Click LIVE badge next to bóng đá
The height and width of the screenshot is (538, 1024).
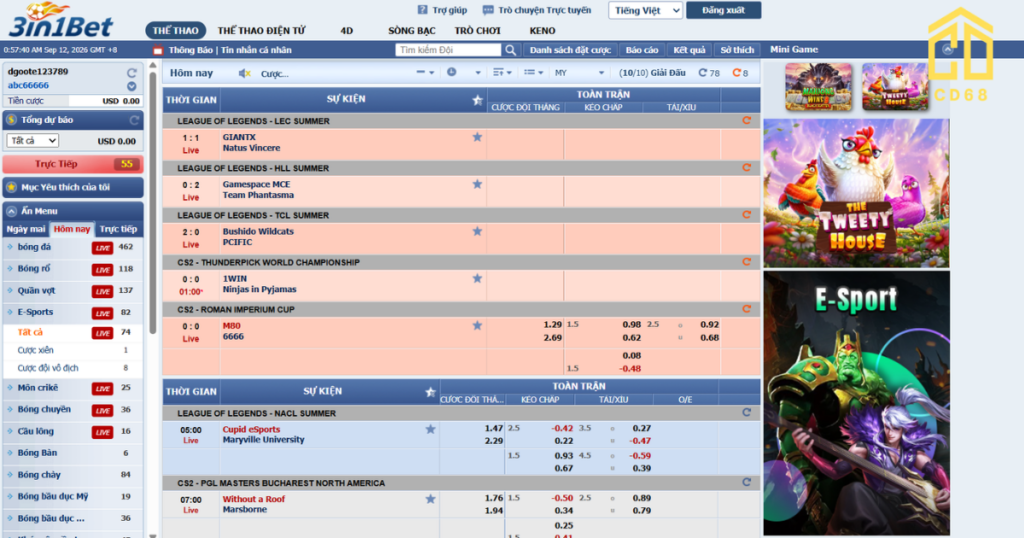pos(102,248)
